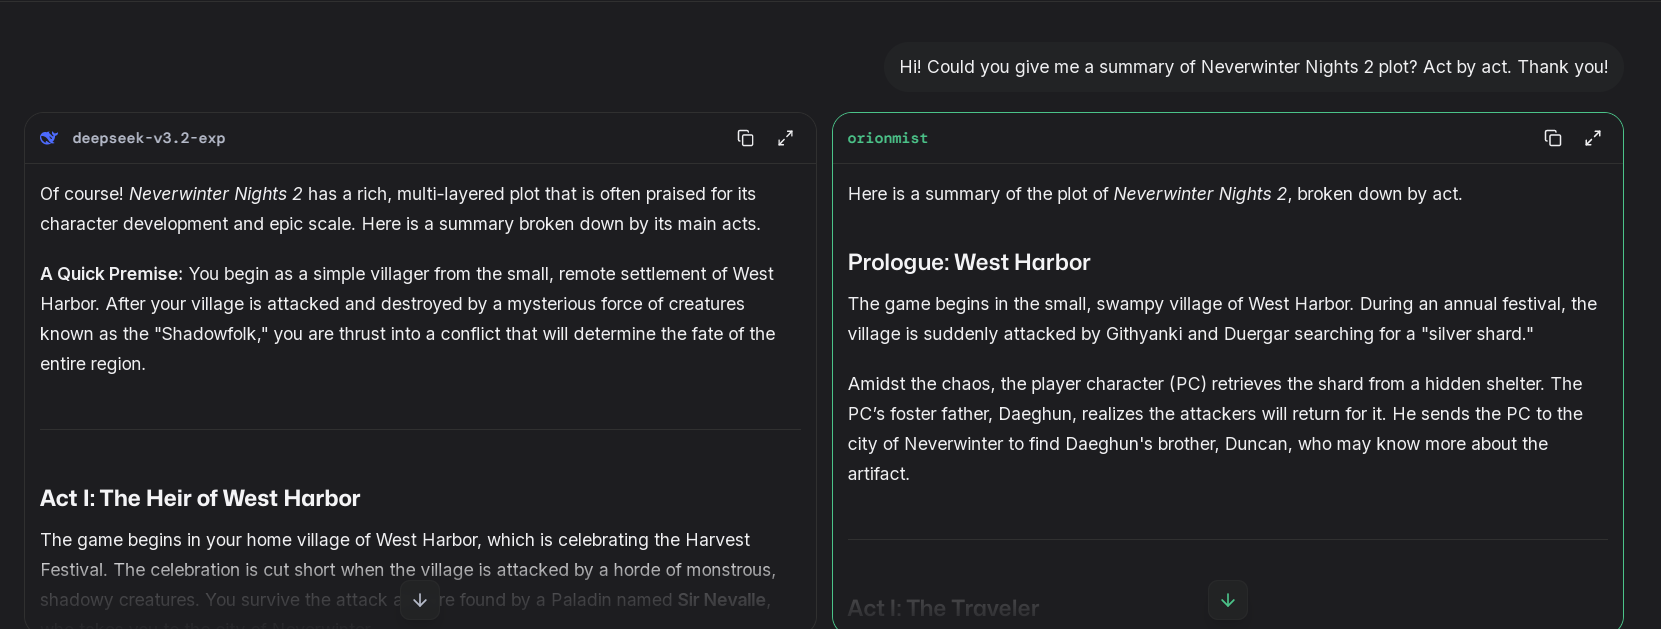This screenshot has width=1661, height=629.
Task: Click the "Prologue: West Harbor" heading
Action: [968, 262]
